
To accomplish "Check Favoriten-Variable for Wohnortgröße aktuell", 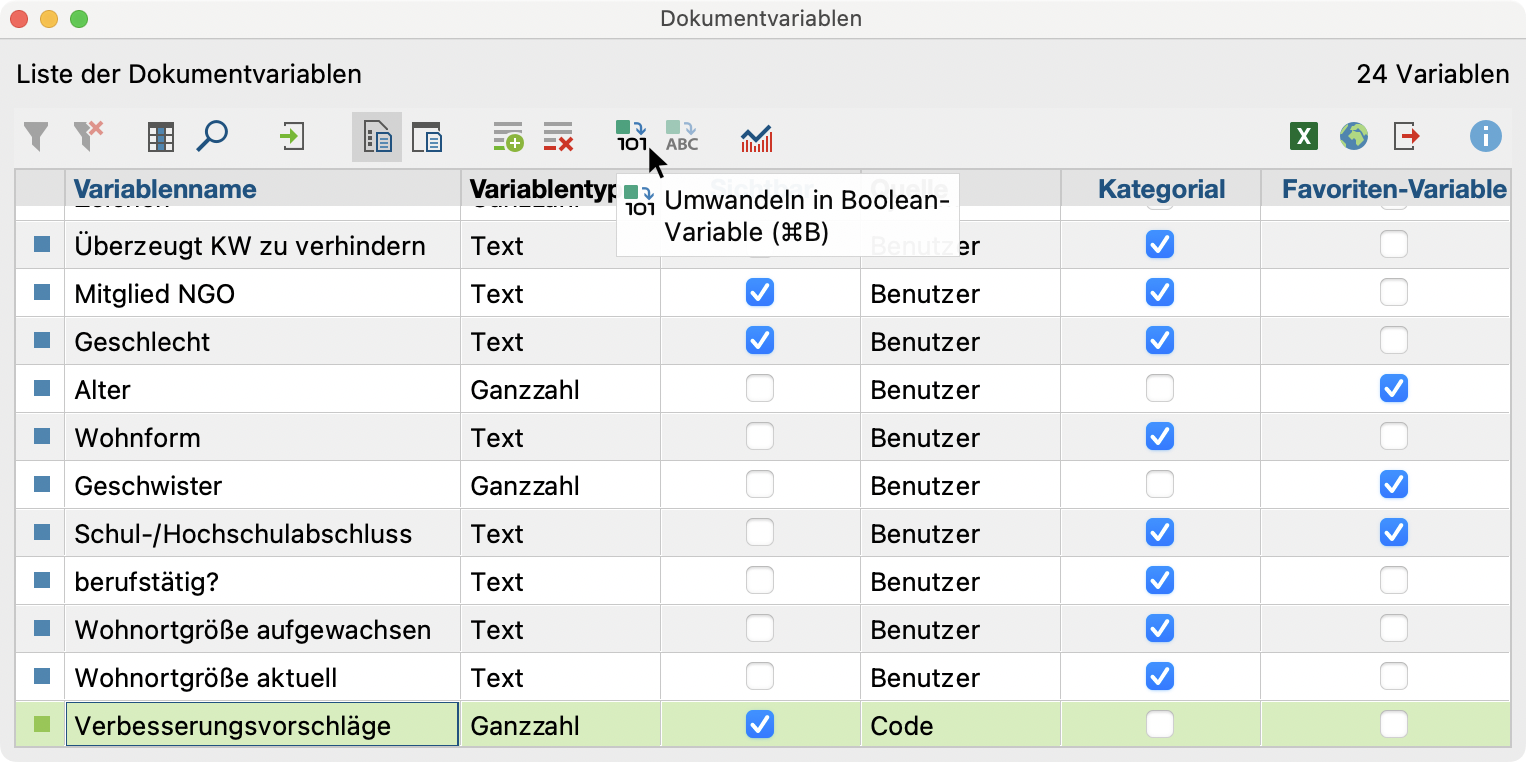I will (x=1394, y=676).
